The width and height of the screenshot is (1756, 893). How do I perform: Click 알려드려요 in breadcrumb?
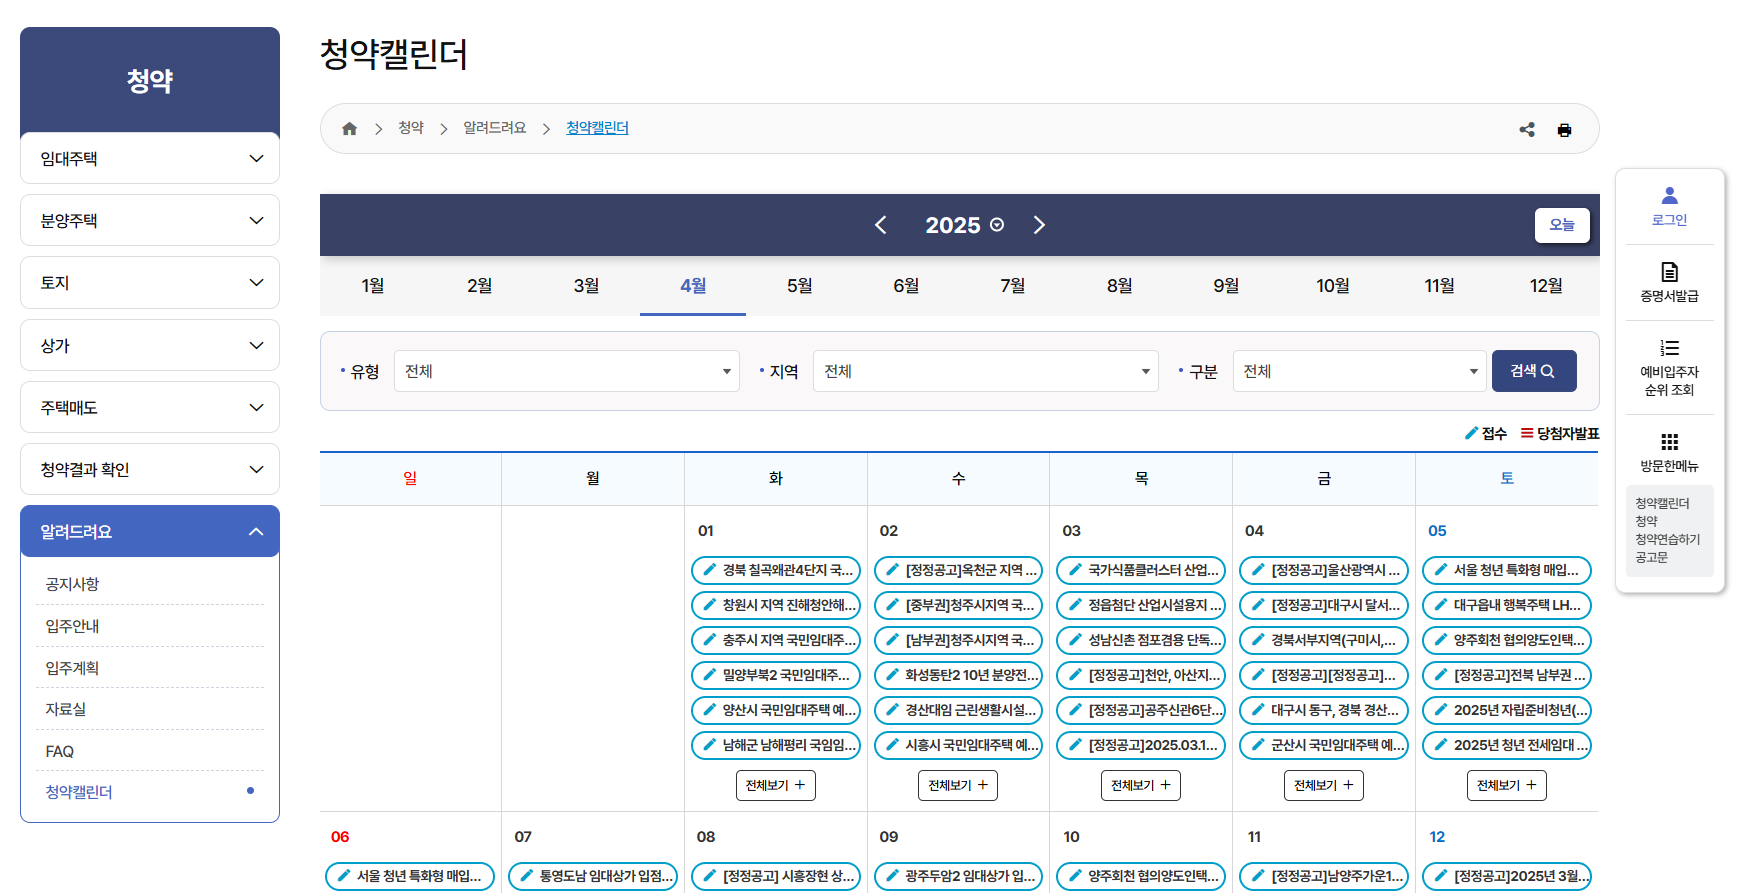[494, 128]
